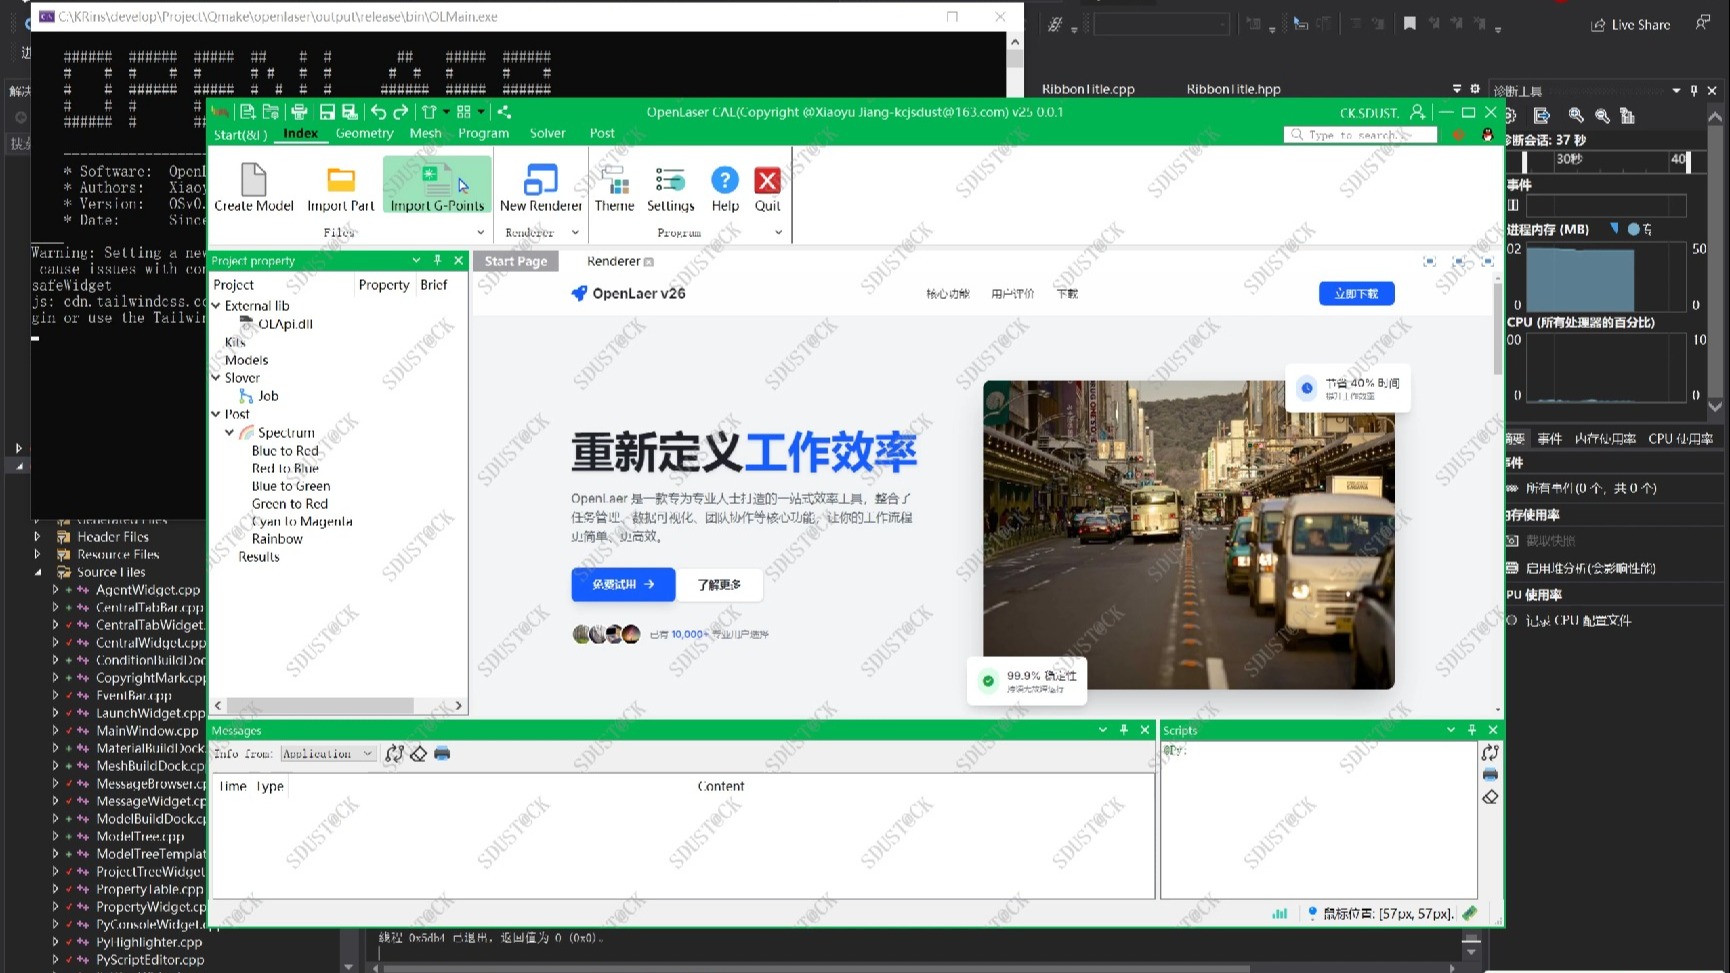Image resolution: width=1730 pixels, height=973 pixels.
Task: Switch to the Post ribbon tab
Action: tap(602, 133)
